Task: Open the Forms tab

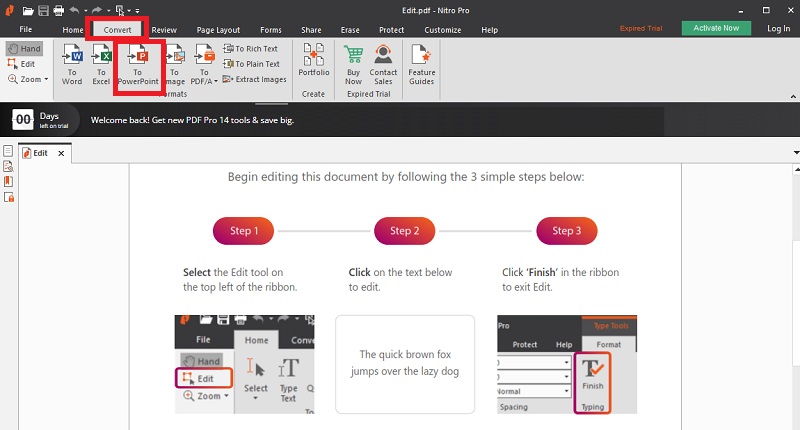Action: pyautogui.click(x=270, y=30)
